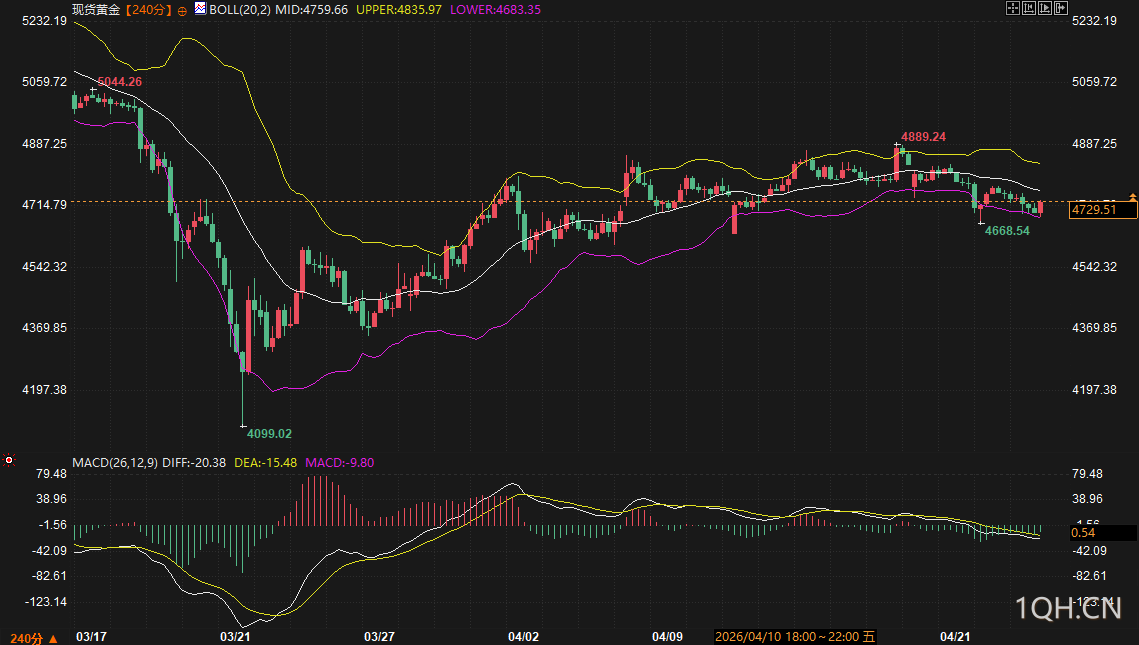
Task: Click the exit/expand panel arrow icon
Action: (x=1060, y=8)
